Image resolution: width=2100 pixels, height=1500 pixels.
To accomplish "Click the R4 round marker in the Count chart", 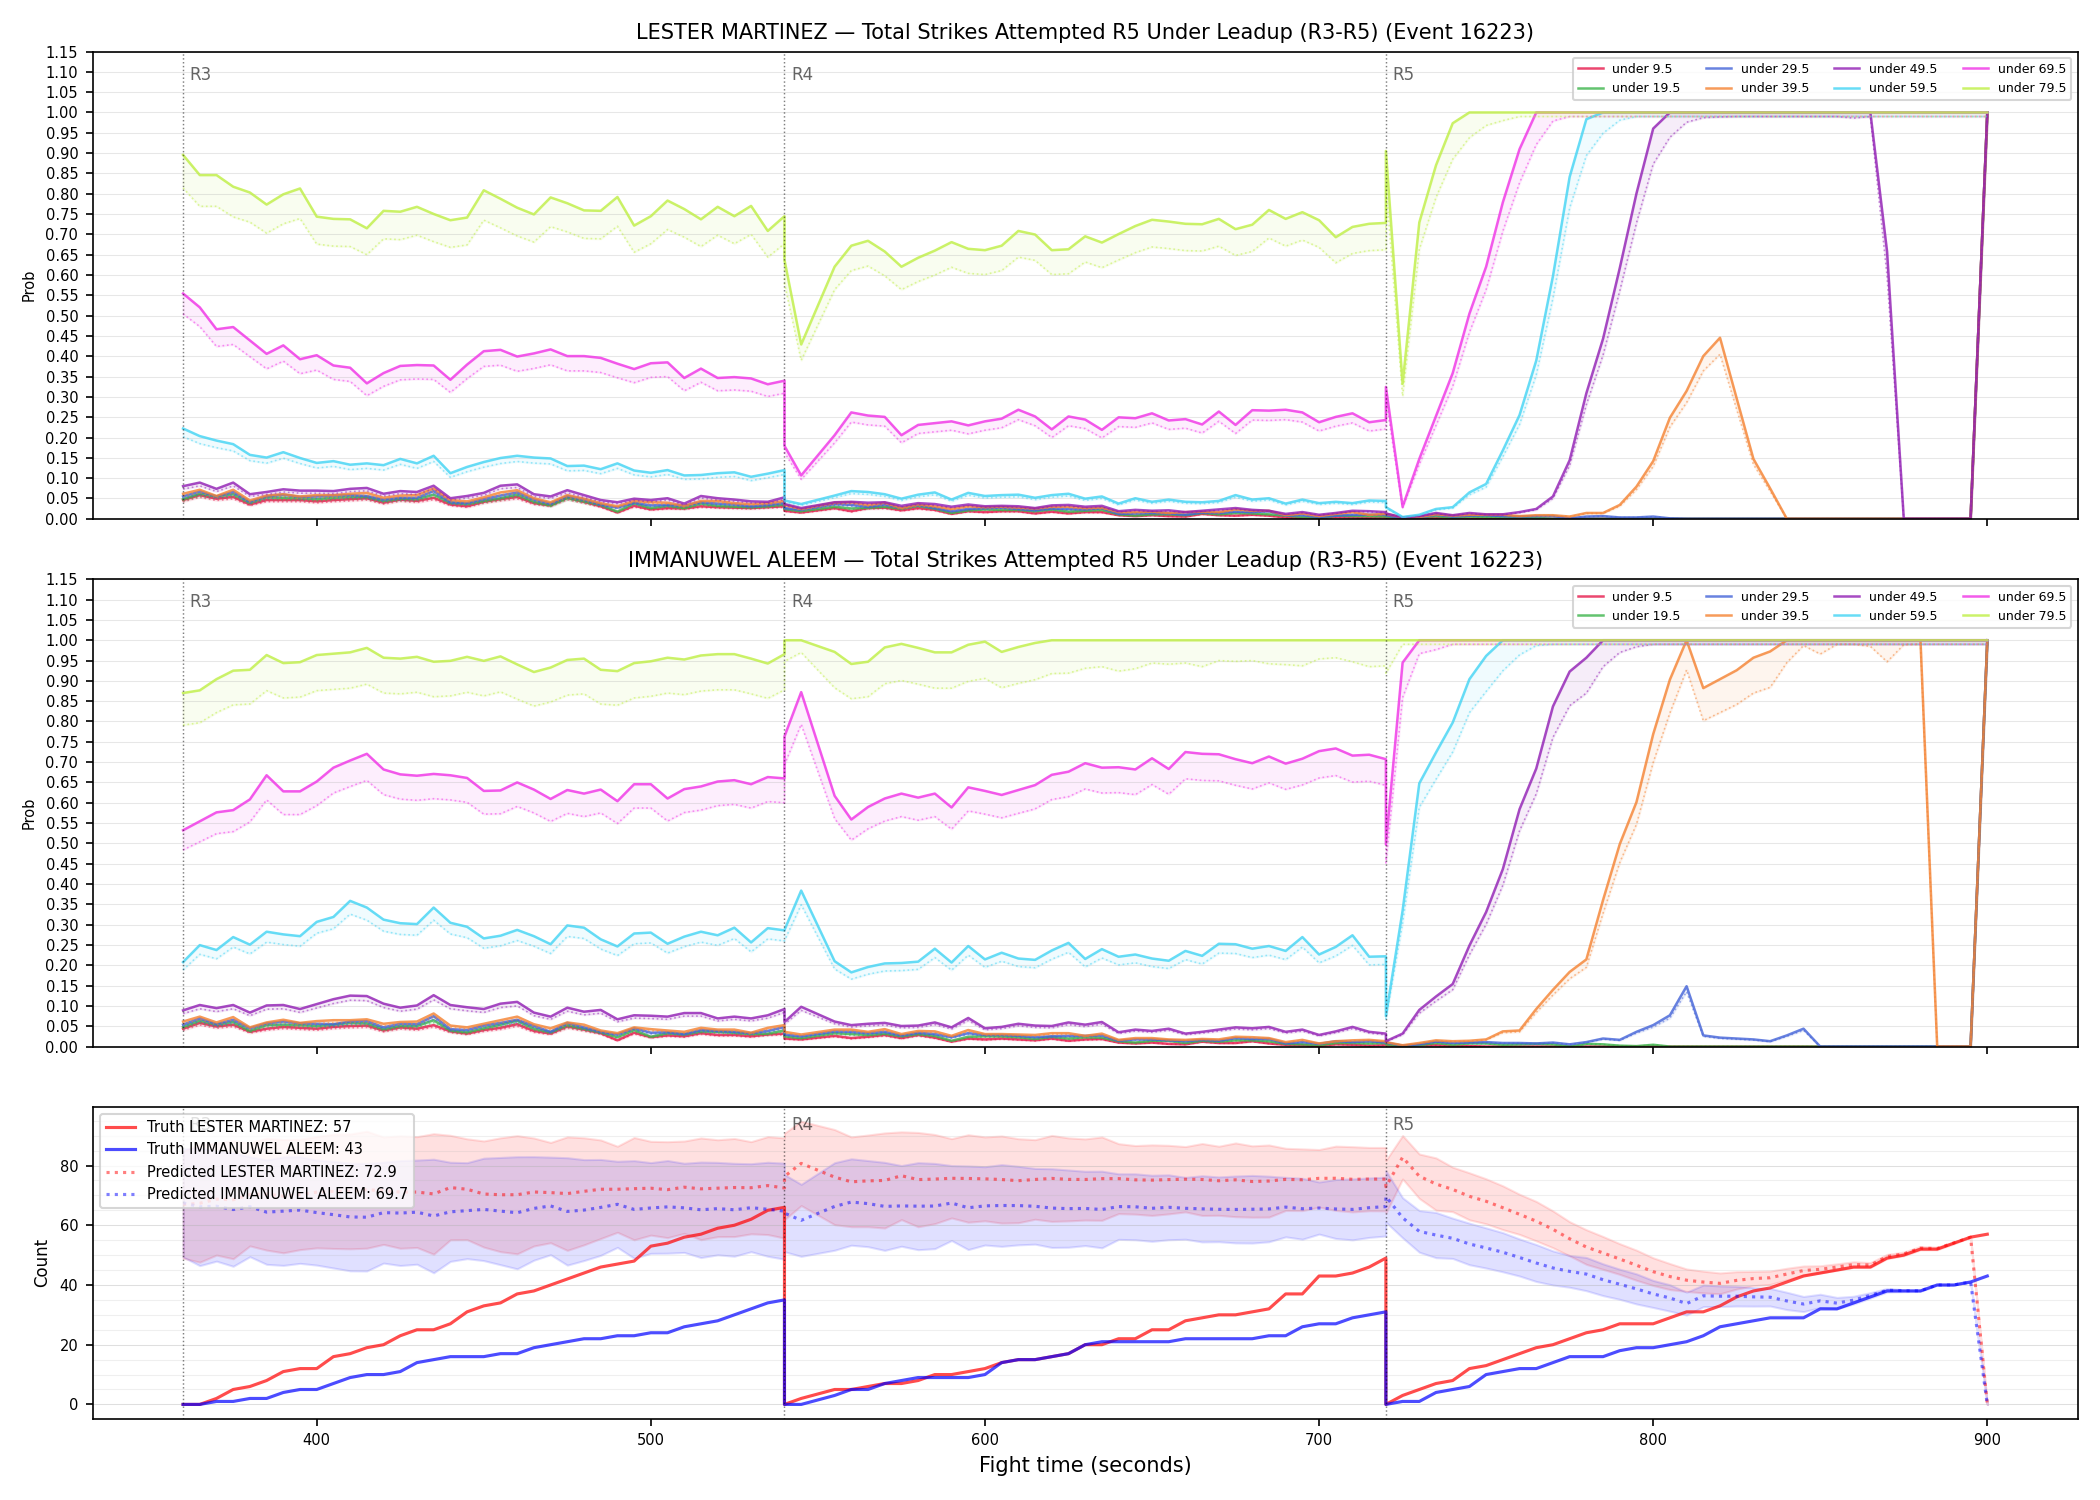I will click(x=802, y=1124).
